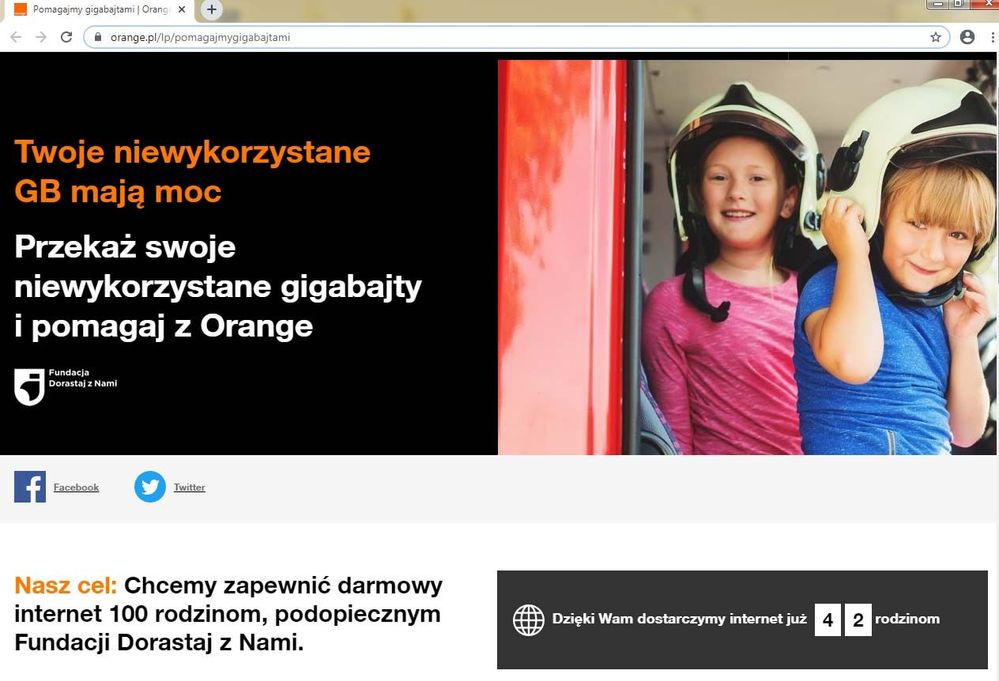Click the Facebook logo icon
The image size is (999, 681).
pyautogui.click(x=30, y=487)
